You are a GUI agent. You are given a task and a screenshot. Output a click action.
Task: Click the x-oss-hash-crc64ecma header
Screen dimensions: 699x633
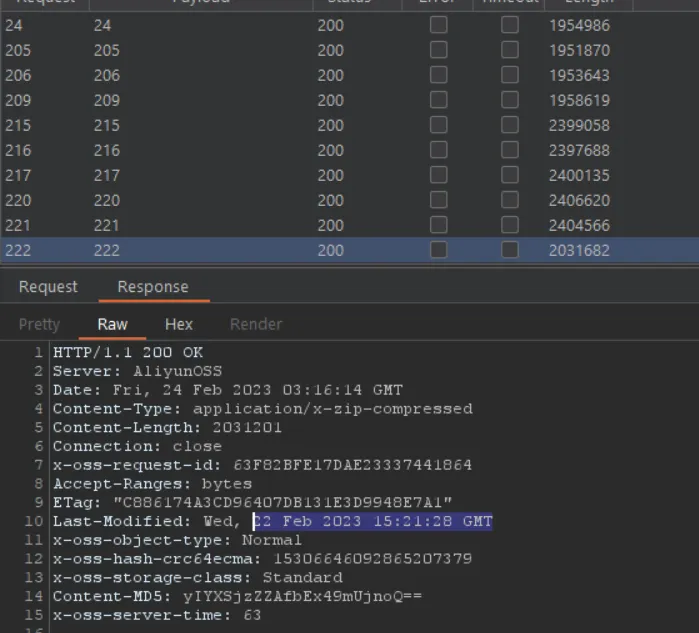pos(262,559)
